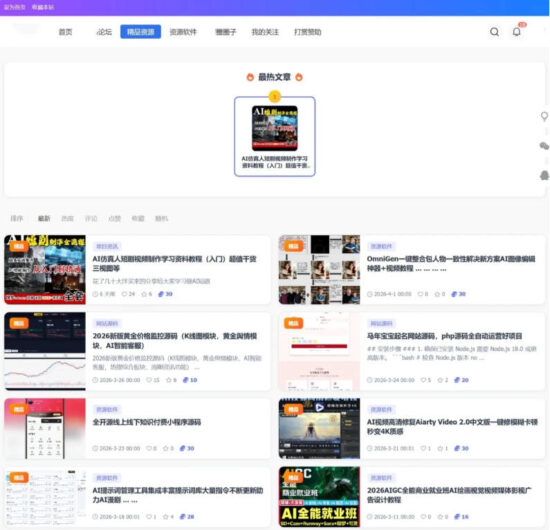Viewport: 550px width, 530px height.
Task: Click AI全能就业班 thumbnail image
Action: (319, 497)
